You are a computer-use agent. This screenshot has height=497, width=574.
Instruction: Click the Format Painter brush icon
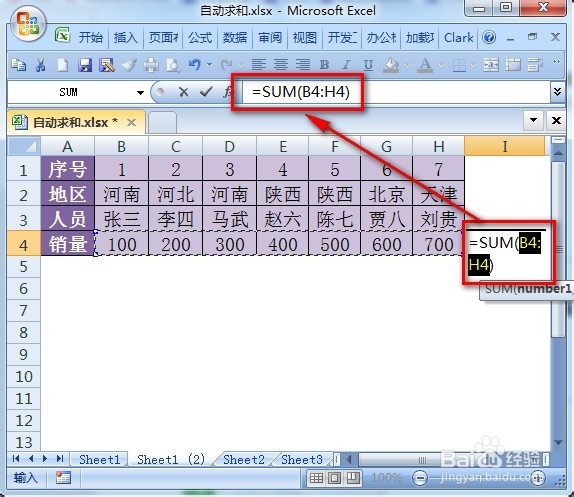[129, 65]
